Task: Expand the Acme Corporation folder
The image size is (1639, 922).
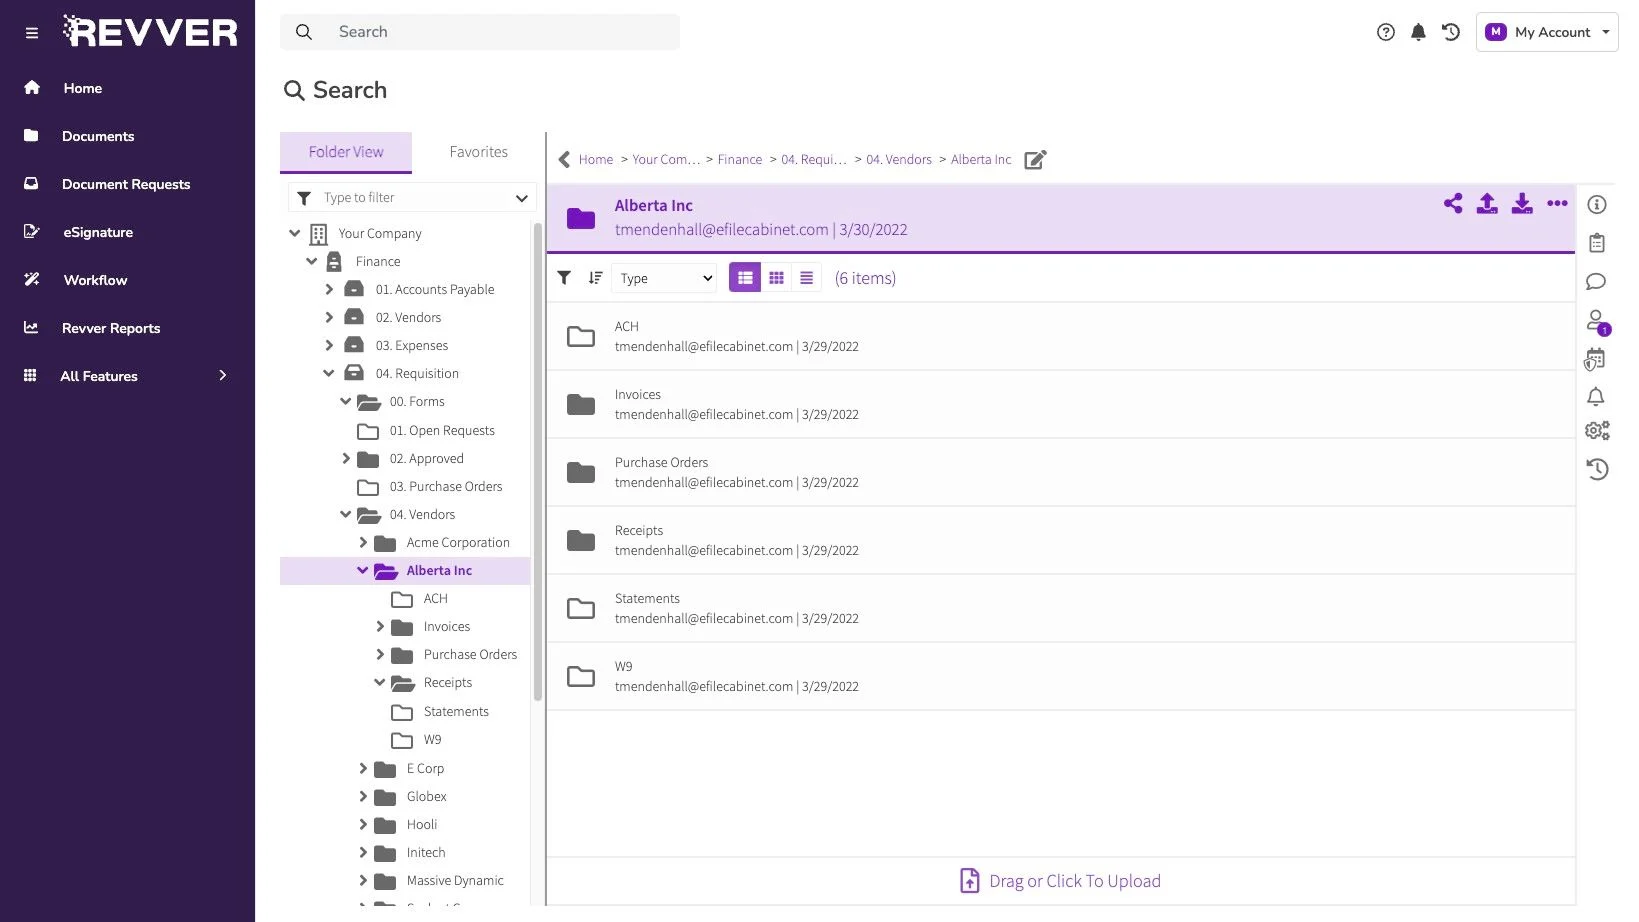Action: point(363,542)
